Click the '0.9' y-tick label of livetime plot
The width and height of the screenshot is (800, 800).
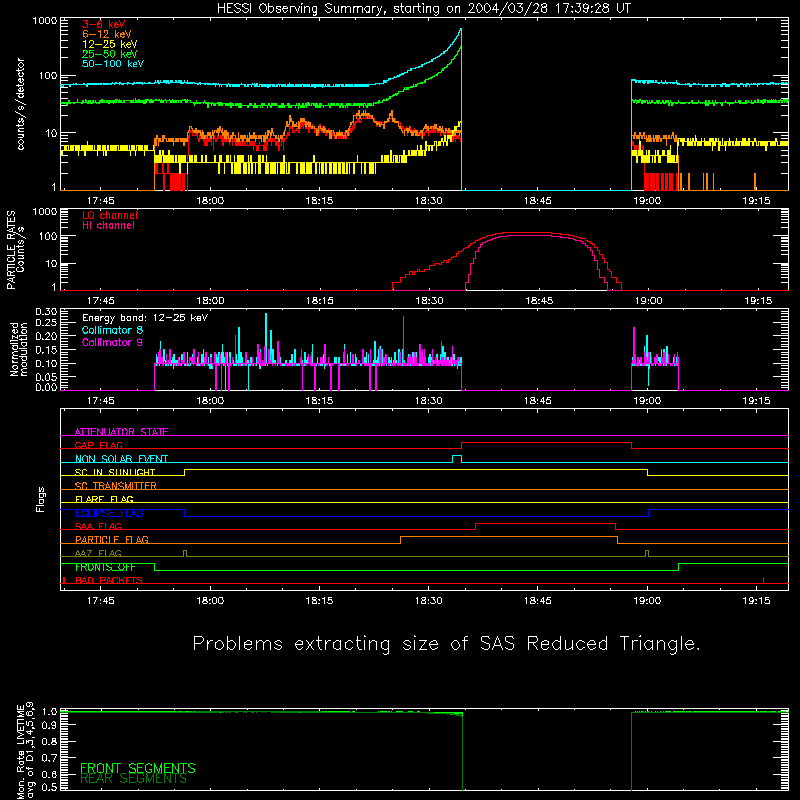coord(49,724)
